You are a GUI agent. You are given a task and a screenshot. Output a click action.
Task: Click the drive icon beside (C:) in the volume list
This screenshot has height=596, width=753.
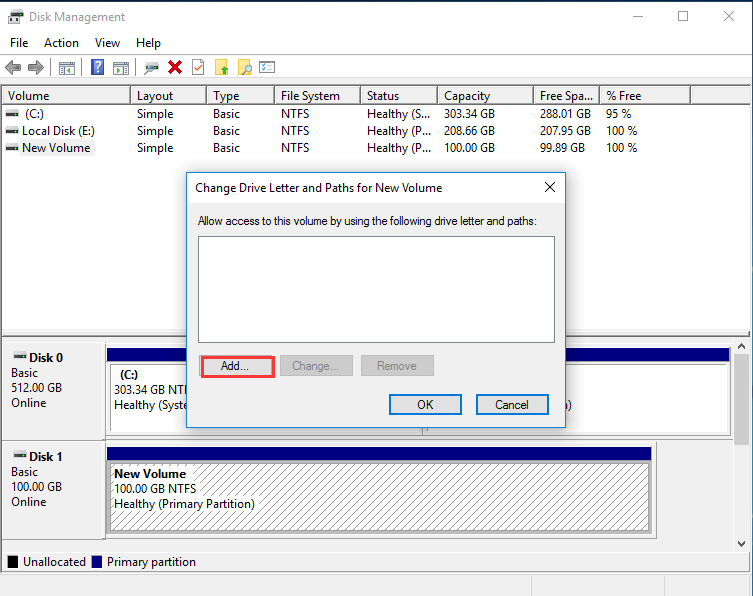point(12,114)
